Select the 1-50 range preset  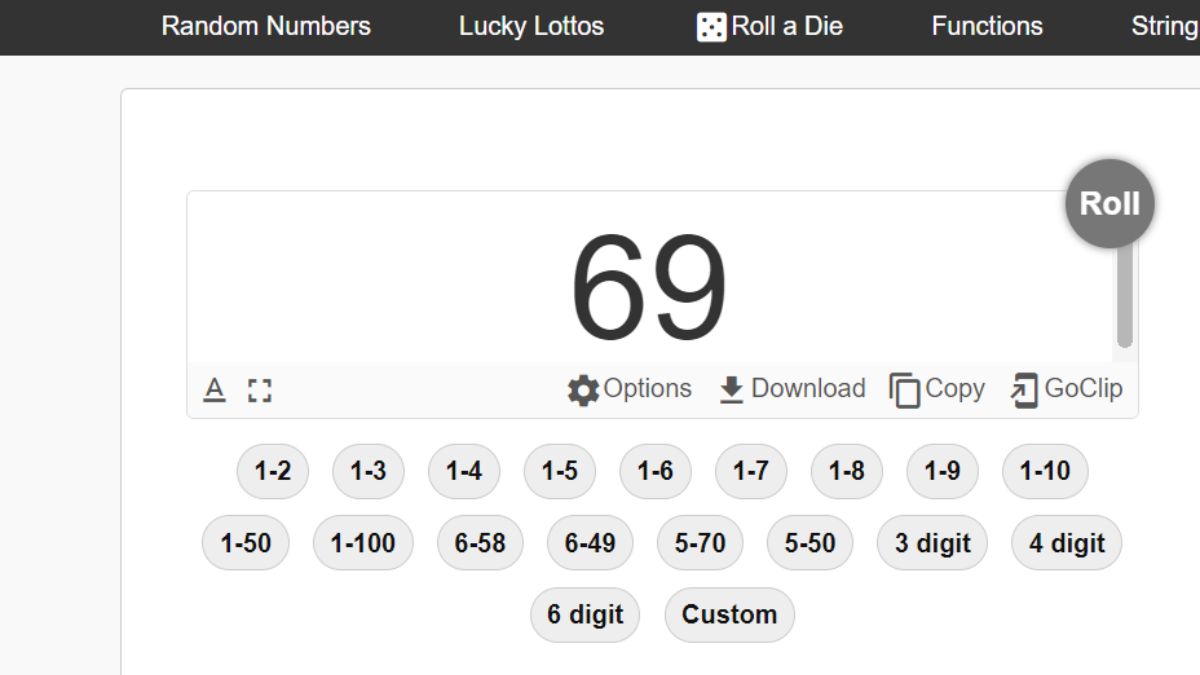246,543
